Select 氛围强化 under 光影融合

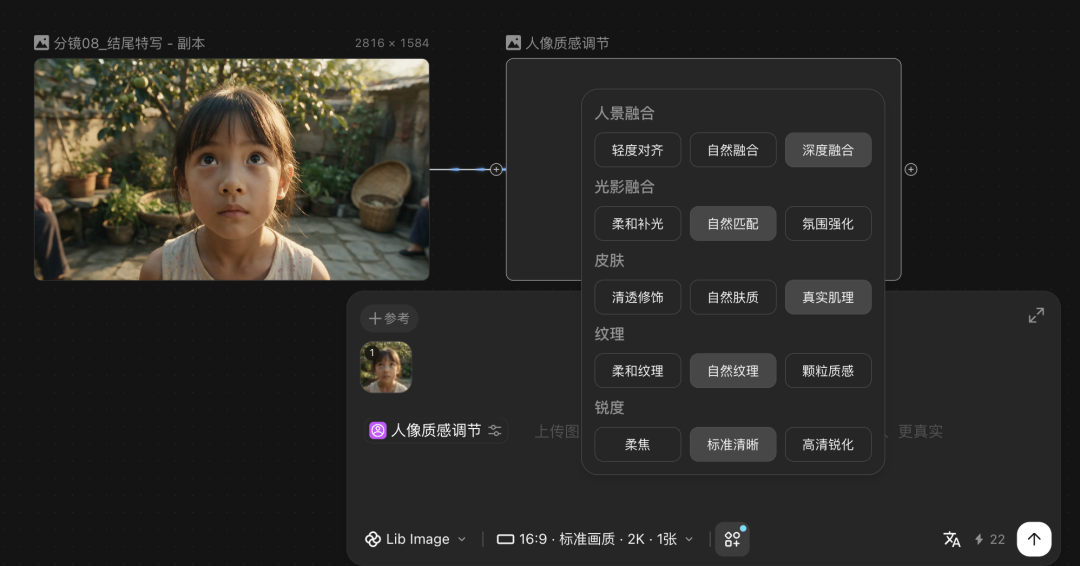tap(828, 224)
